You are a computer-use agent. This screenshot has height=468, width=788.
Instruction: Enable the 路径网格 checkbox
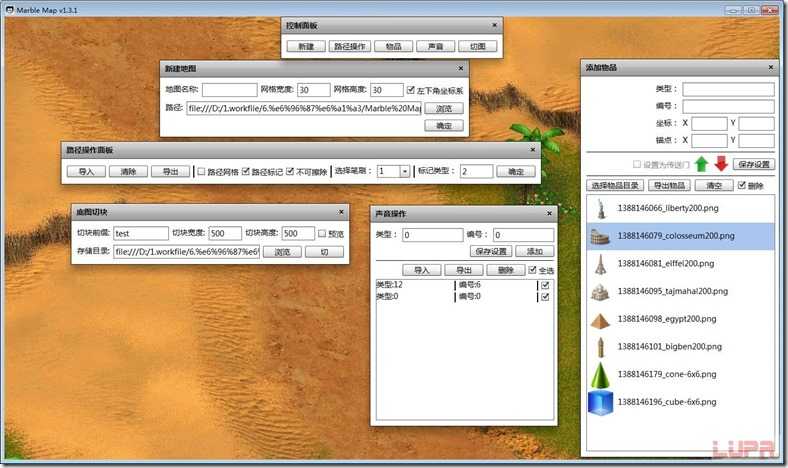201,171
